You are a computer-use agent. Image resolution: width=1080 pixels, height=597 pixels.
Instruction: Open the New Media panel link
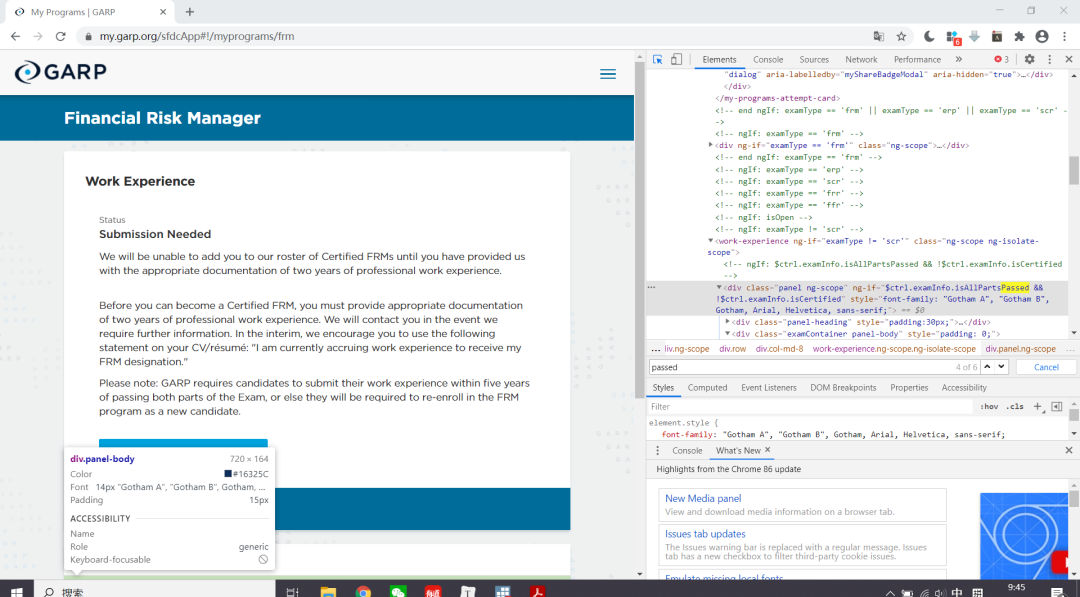(x=703, y=499)
